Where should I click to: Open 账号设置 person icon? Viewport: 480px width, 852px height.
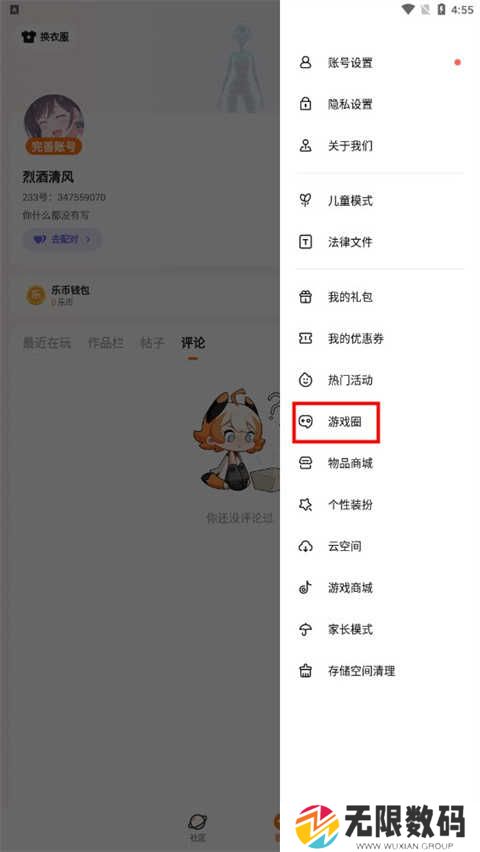[x=306, y=62]
